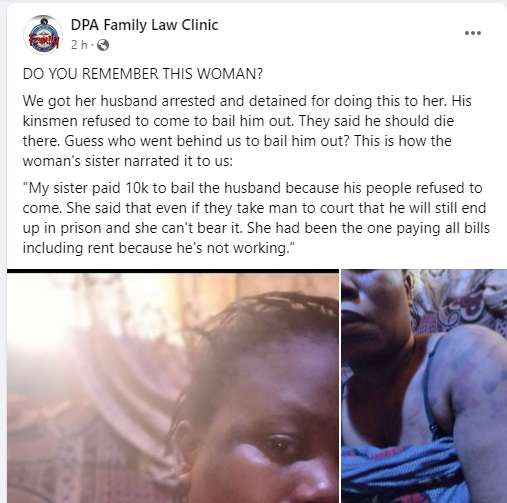Click the globe public audience icon

[103, 45]
